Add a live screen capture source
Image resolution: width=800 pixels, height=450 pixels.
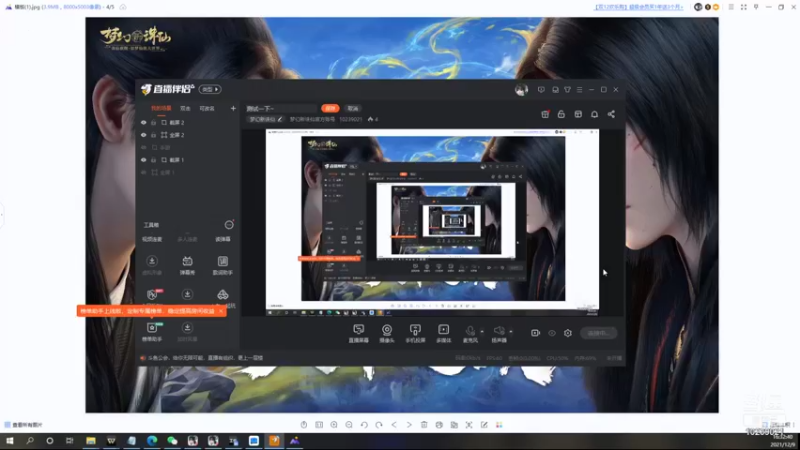359,333
